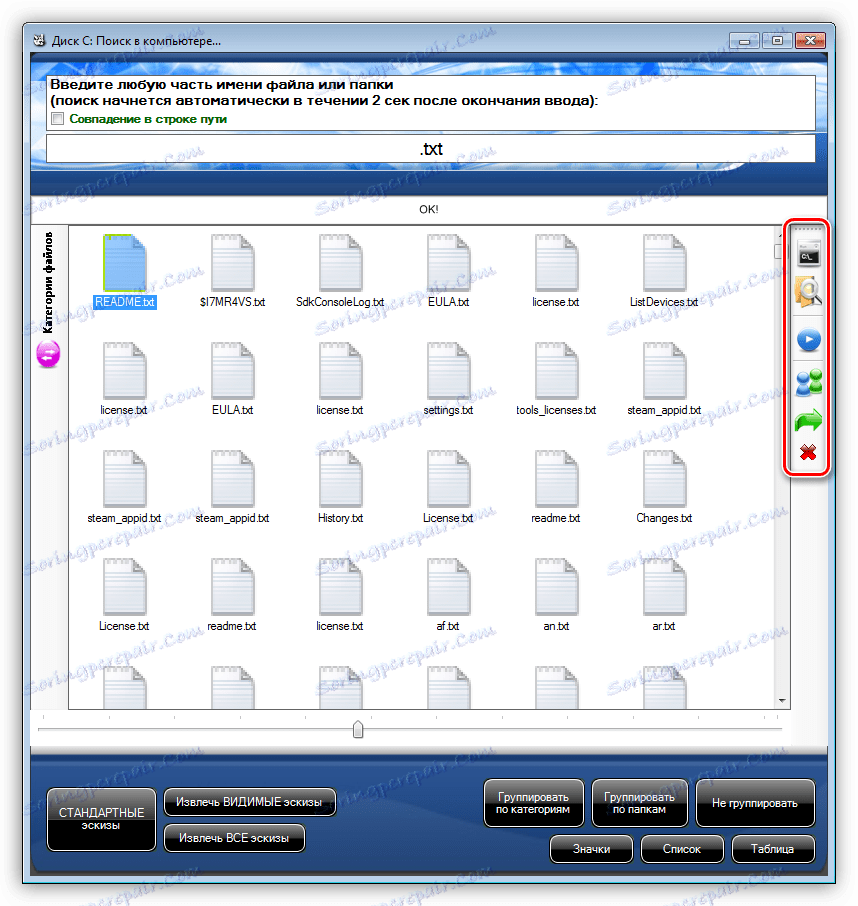
Task: Expand the 'Категории файлов' side panel
Action: pos(49,283)
